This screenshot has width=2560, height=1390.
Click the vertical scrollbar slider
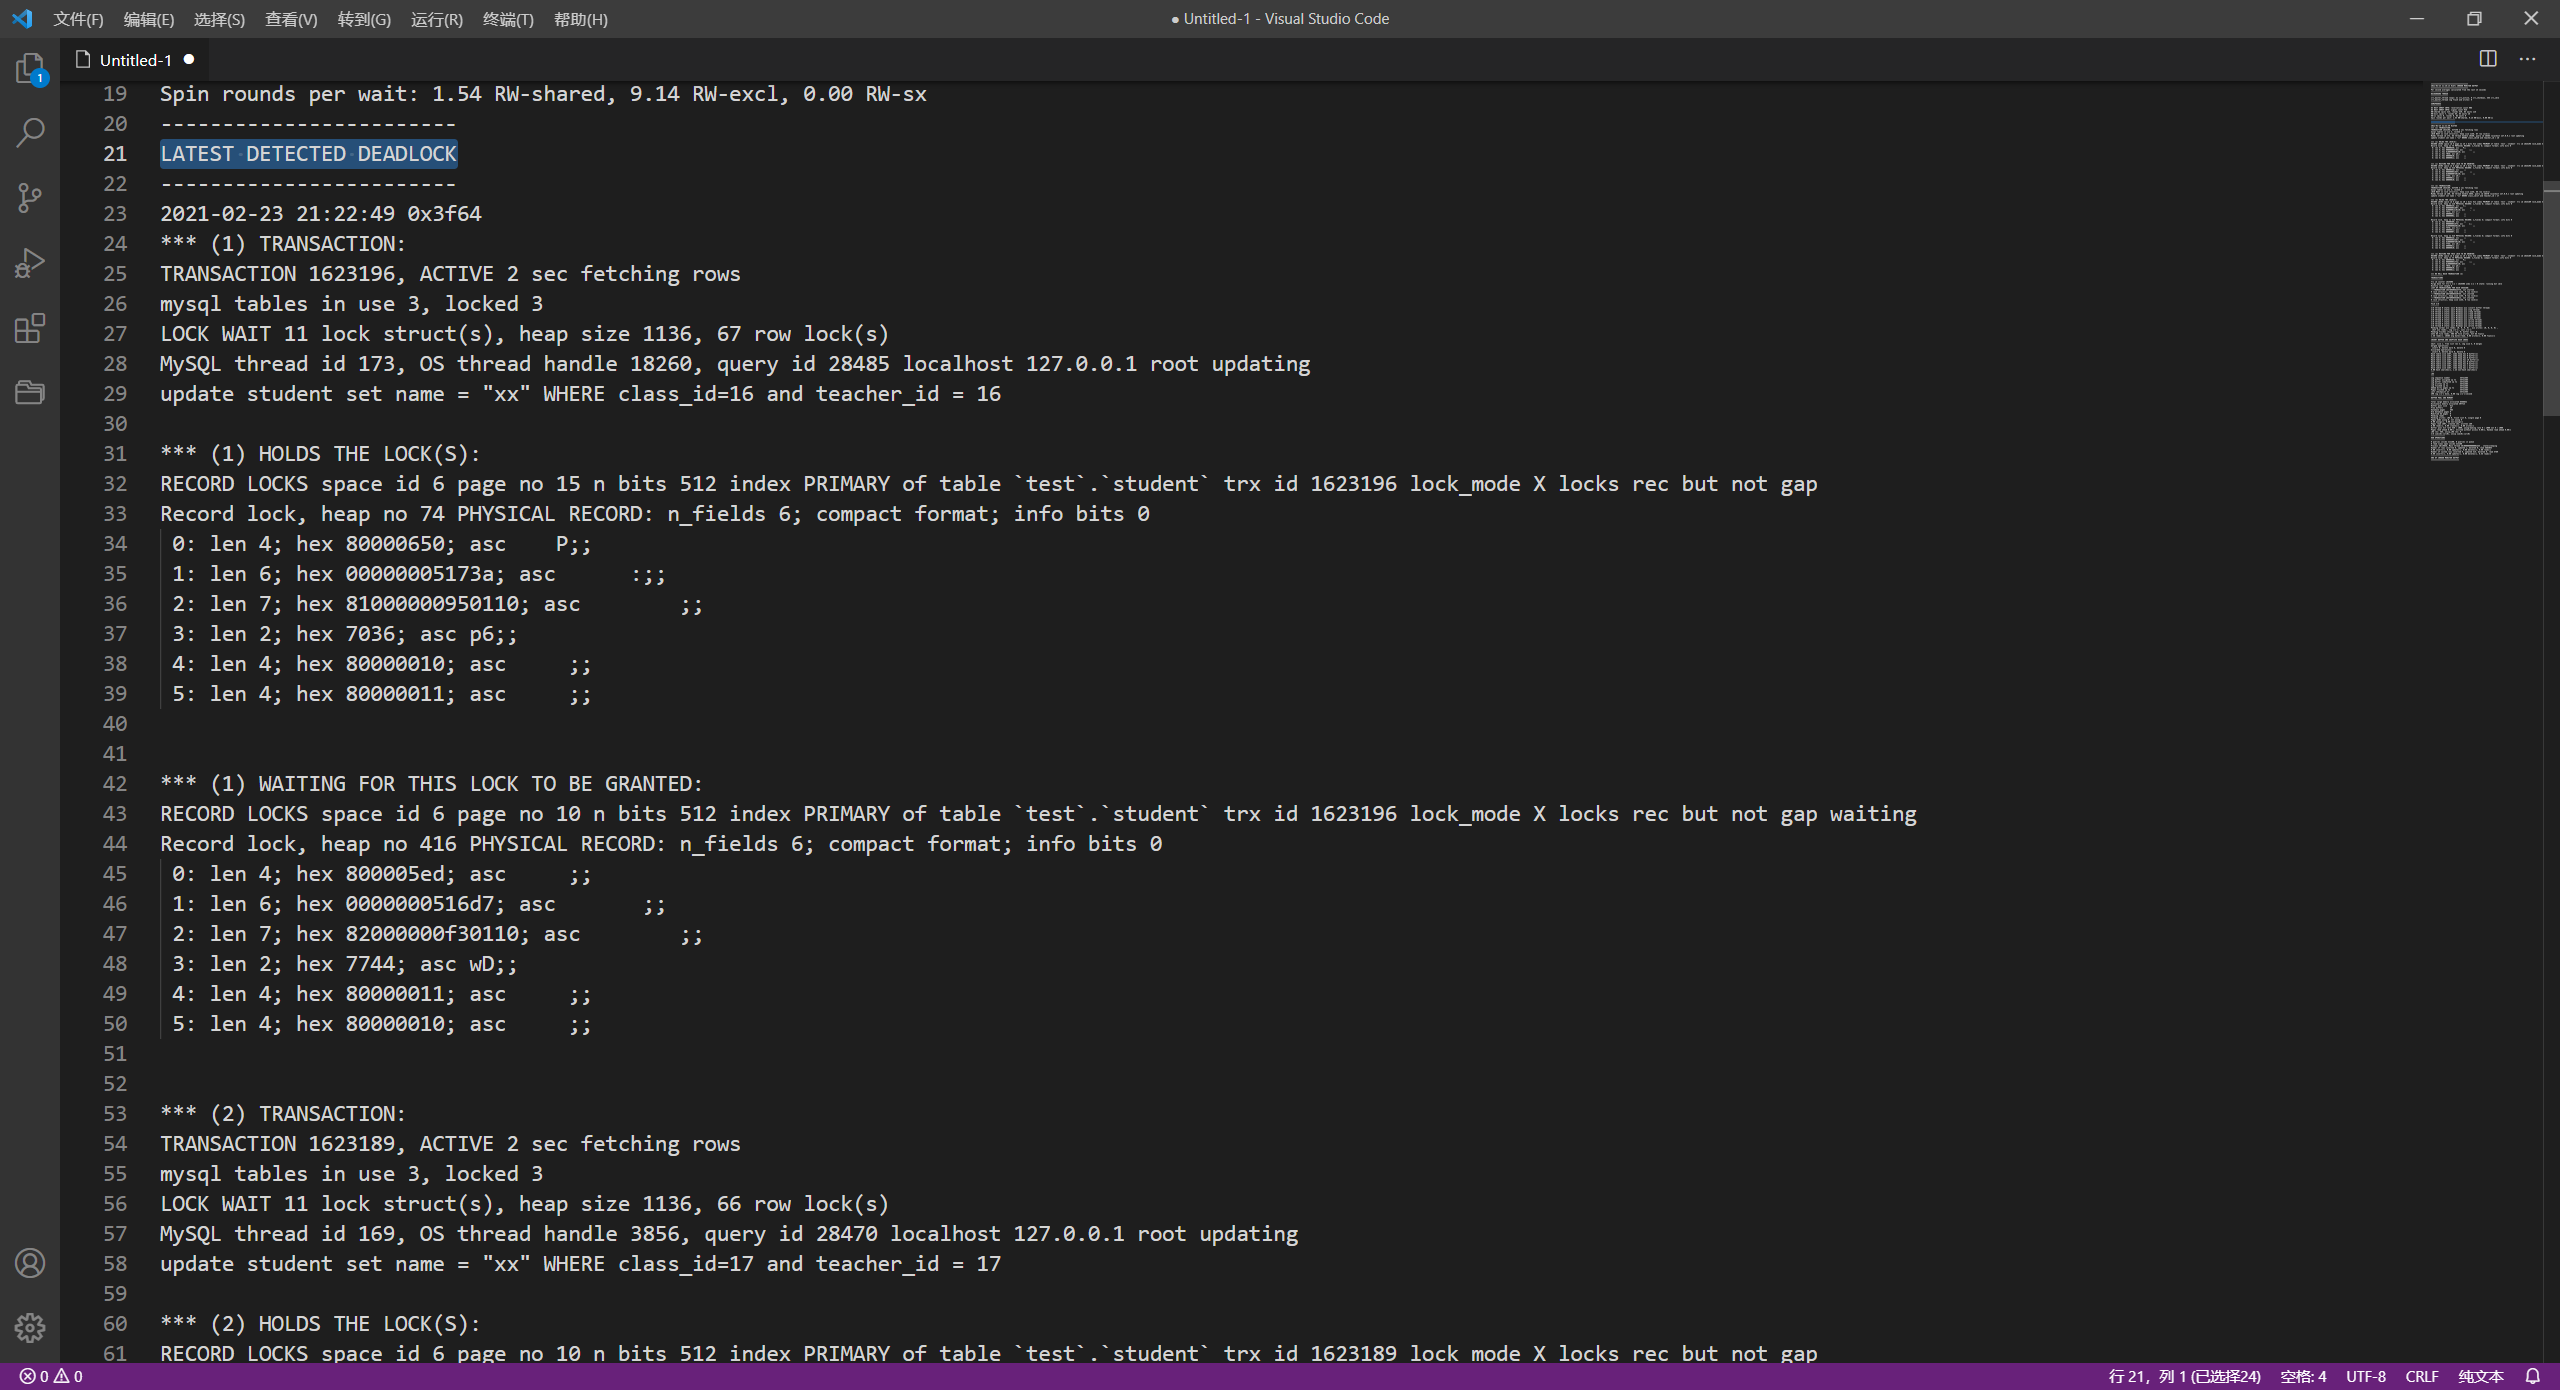tap(2551, 300)
